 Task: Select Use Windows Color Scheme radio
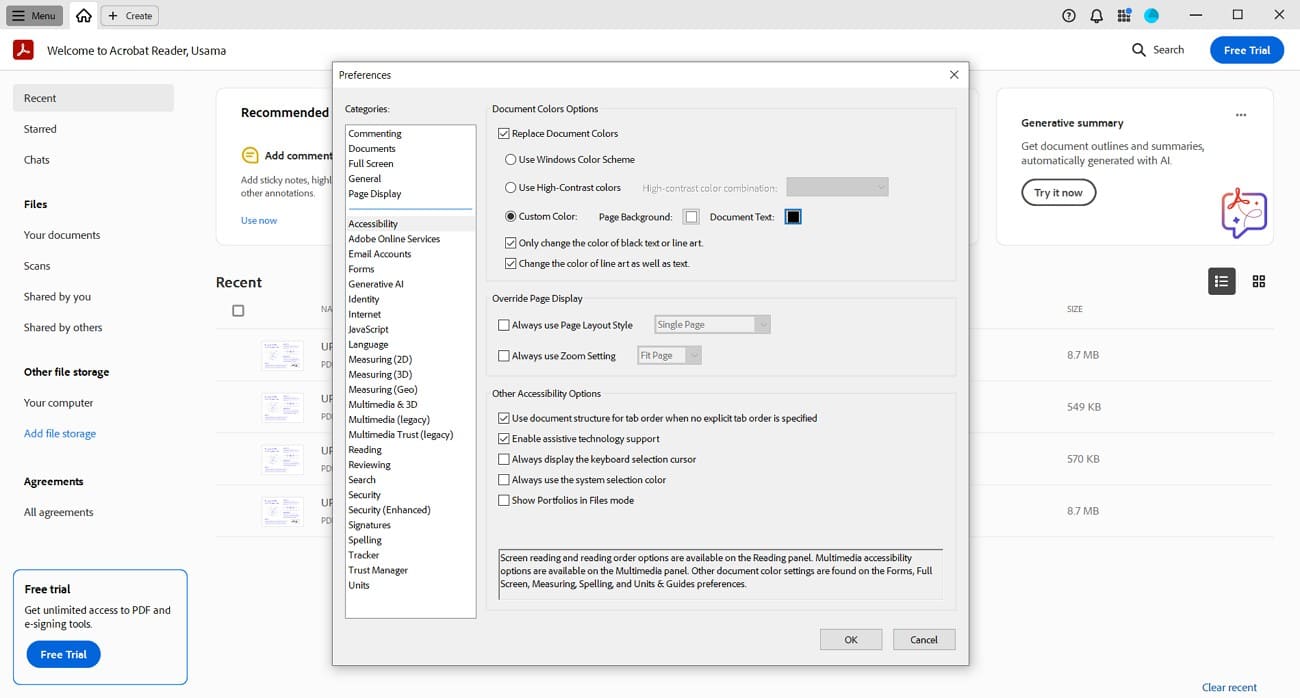click(x=511, y=159)
